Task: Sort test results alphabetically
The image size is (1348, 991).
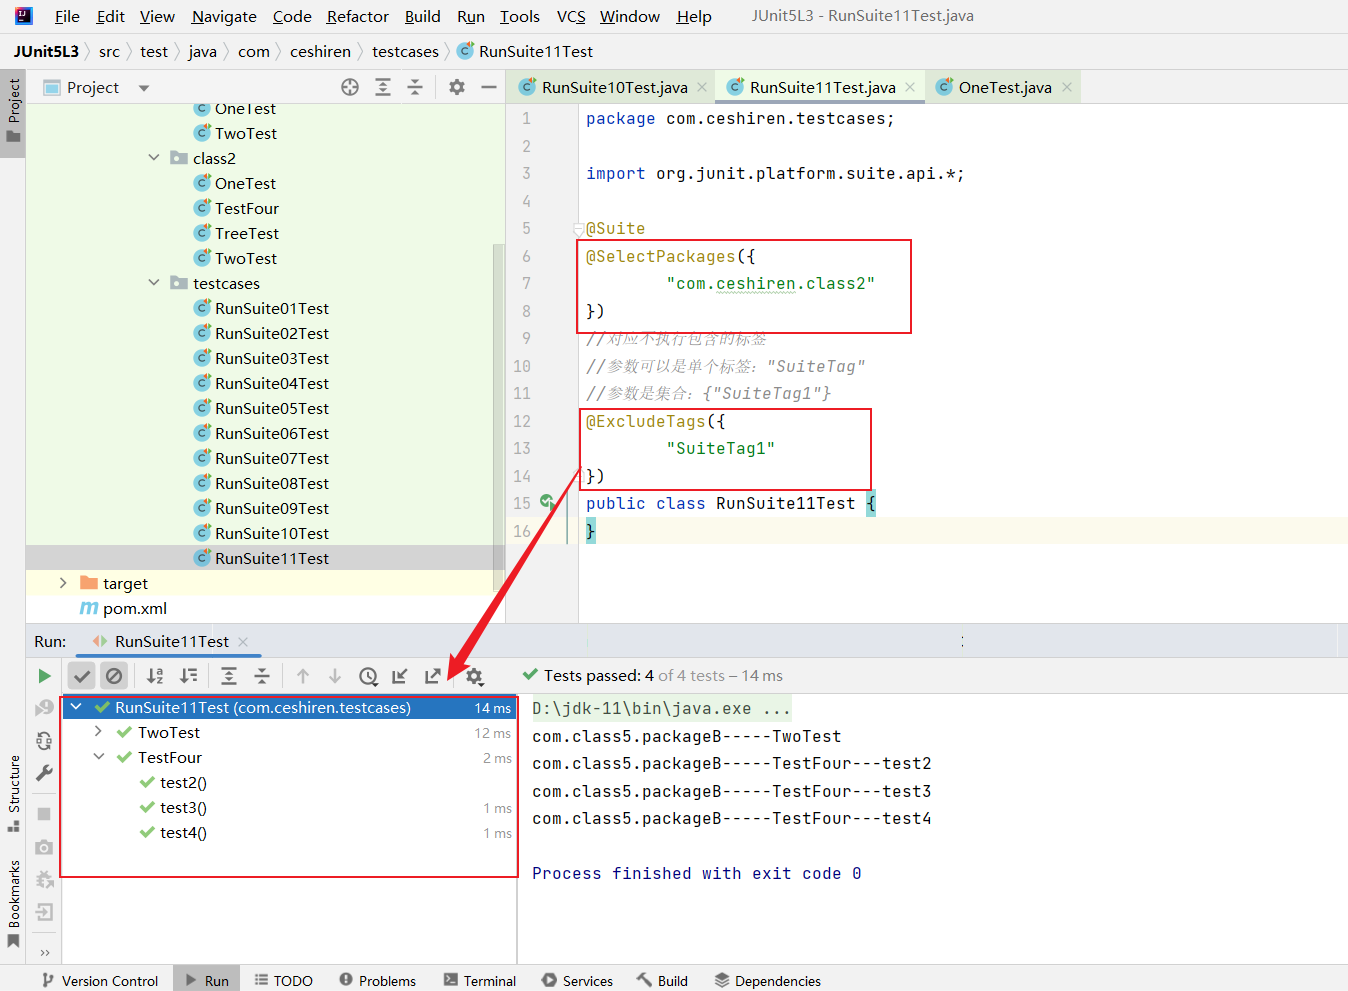Action: 155,677
